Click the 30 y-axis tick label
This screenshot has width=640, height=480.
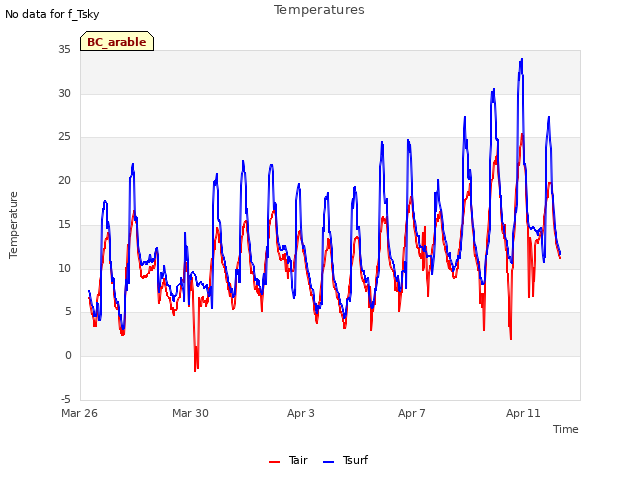pyautogui.click(x=64, y=93)
